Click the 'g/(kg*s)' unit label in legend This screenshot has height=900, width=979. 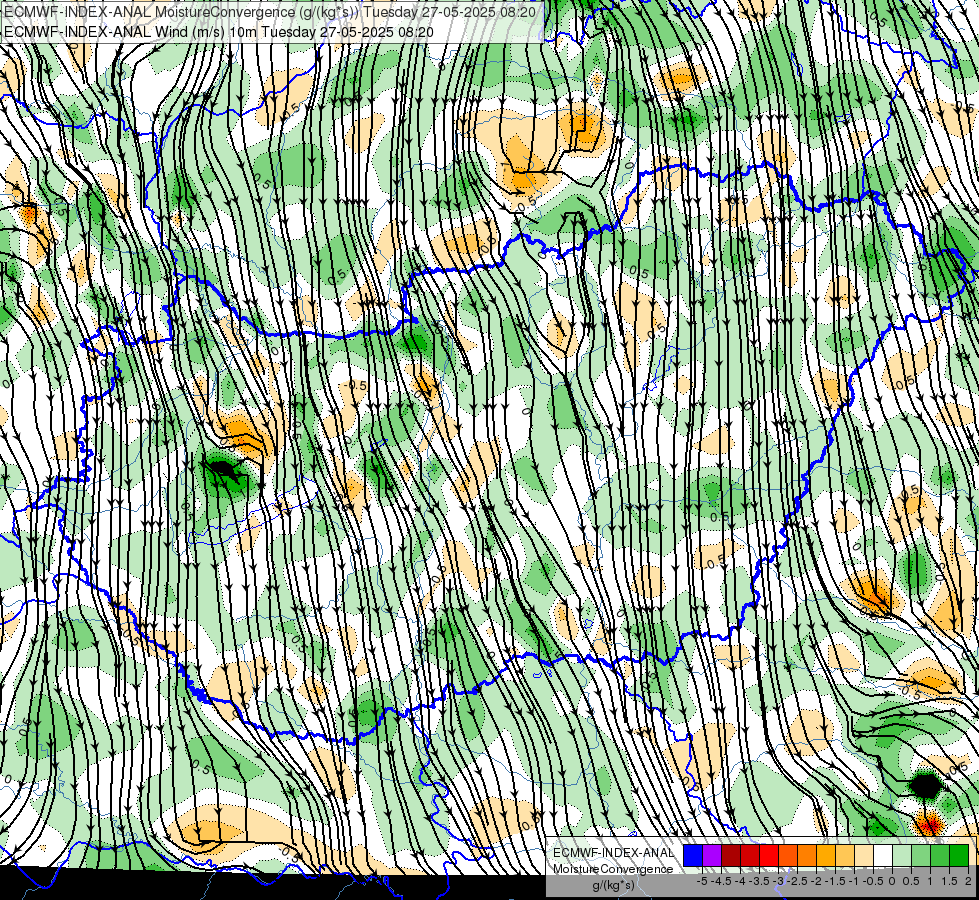point(613,885)
